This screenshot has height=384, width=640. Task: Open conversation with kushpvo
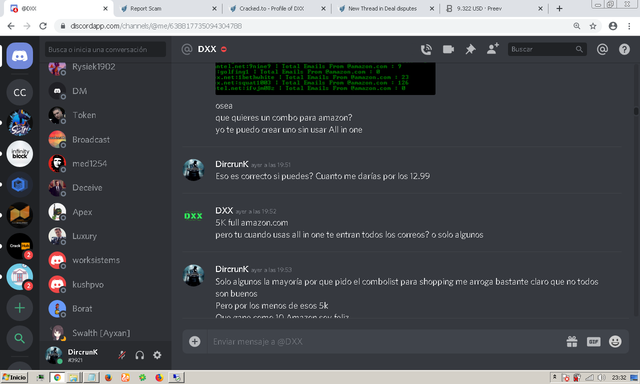[x=105, y=284]
